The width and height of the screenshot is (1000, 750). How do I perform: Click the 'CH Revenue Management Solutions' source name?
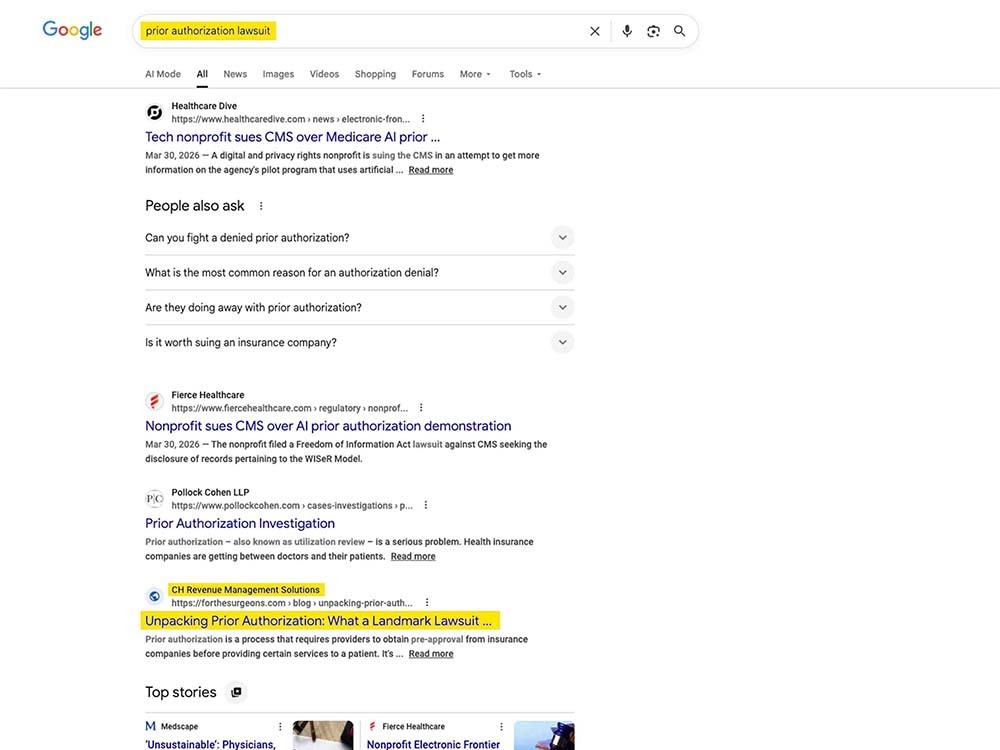point(246,590)
